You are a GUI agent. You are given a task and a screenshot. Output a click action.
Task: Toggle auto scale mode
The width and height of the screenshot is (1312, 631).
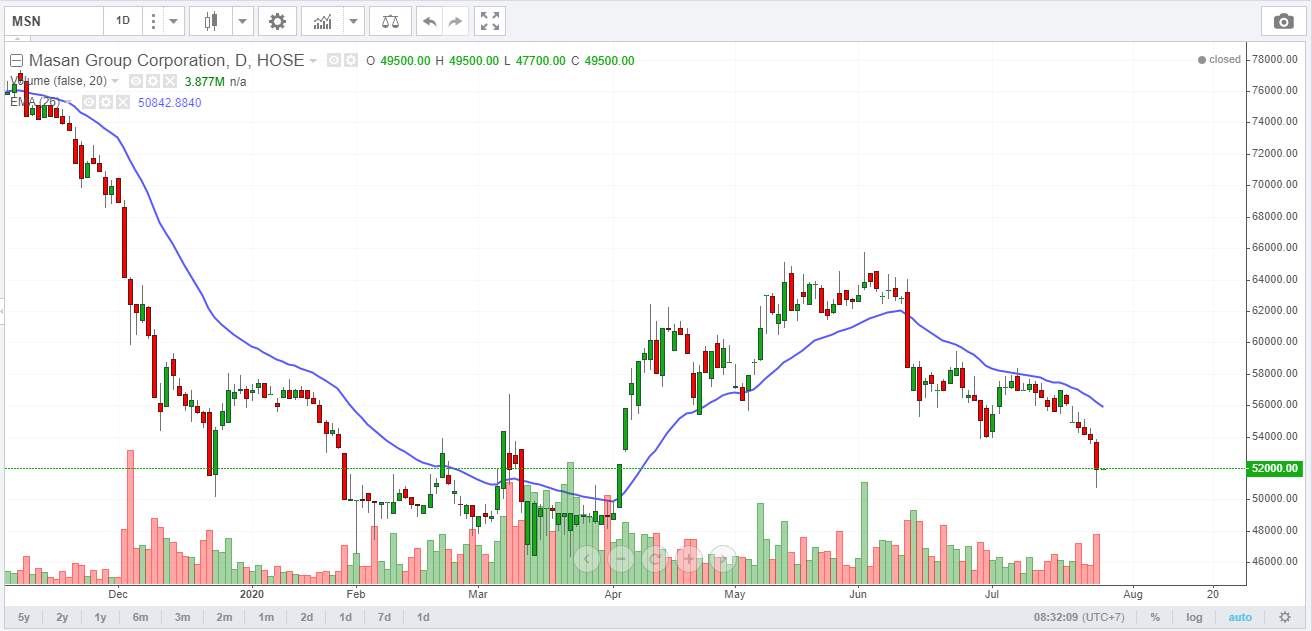1239,617
